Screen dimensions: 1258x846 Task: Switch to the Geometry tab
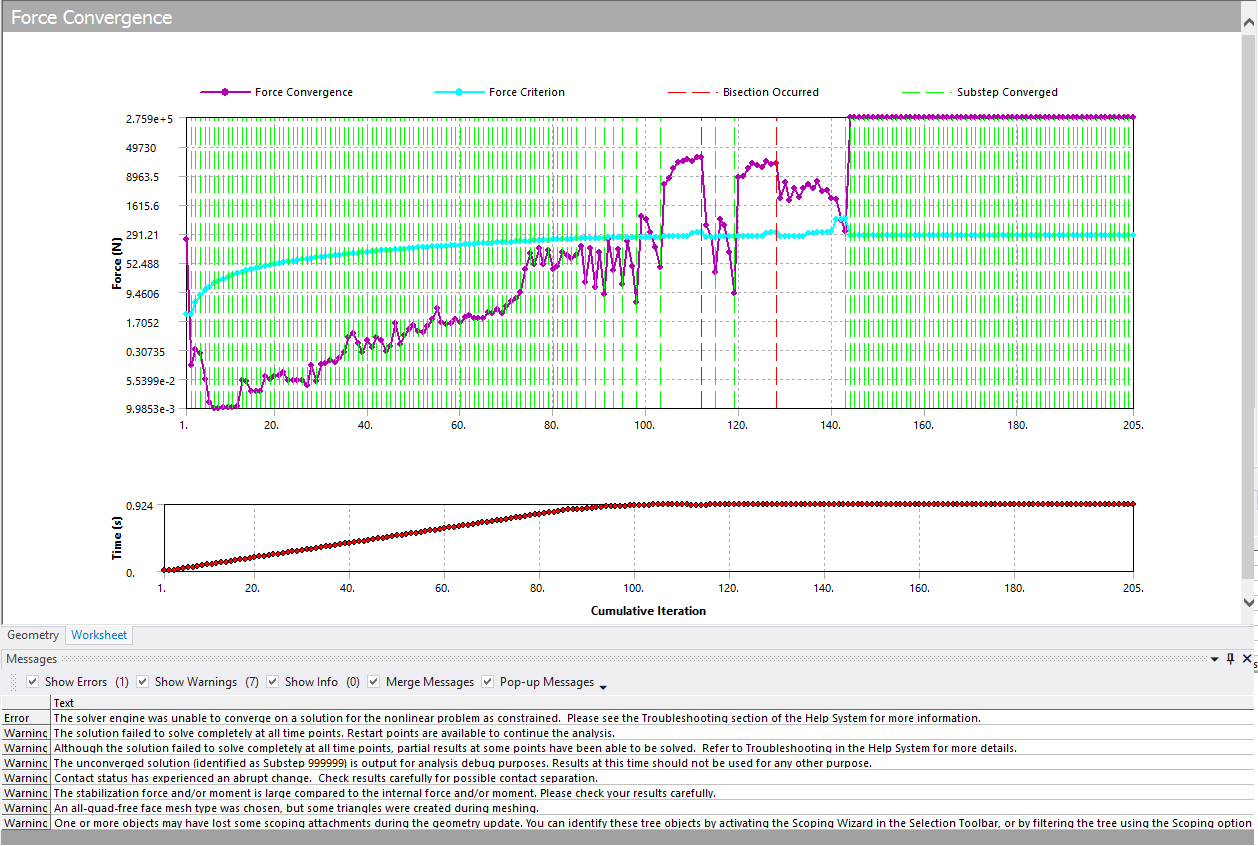coord(33,635)
